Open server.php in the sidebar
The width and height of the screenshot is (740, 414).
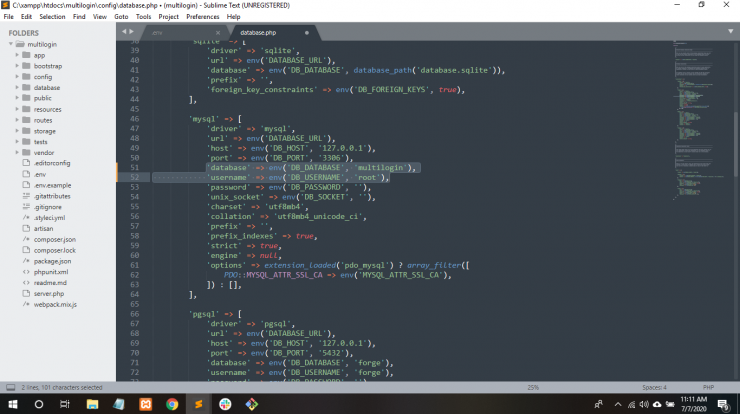(49, 294)
